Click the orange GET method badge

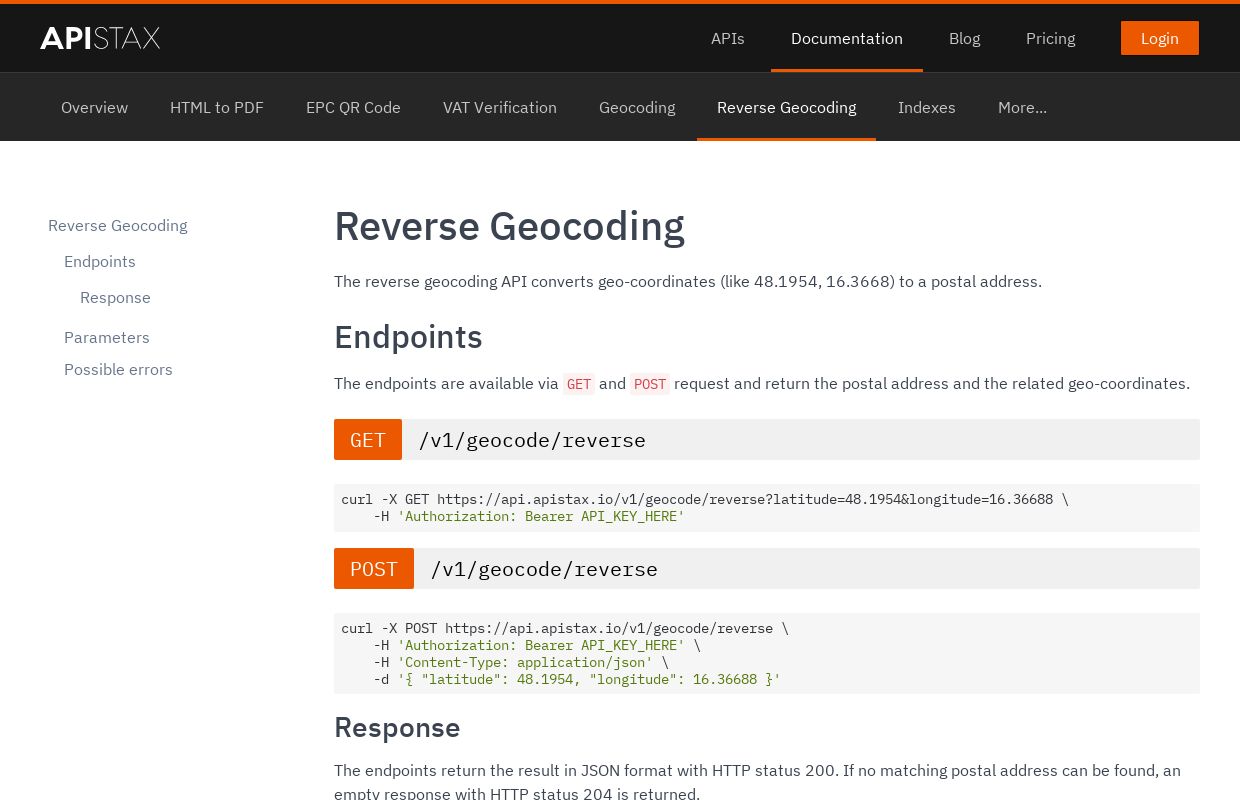(x=368, y=440)
